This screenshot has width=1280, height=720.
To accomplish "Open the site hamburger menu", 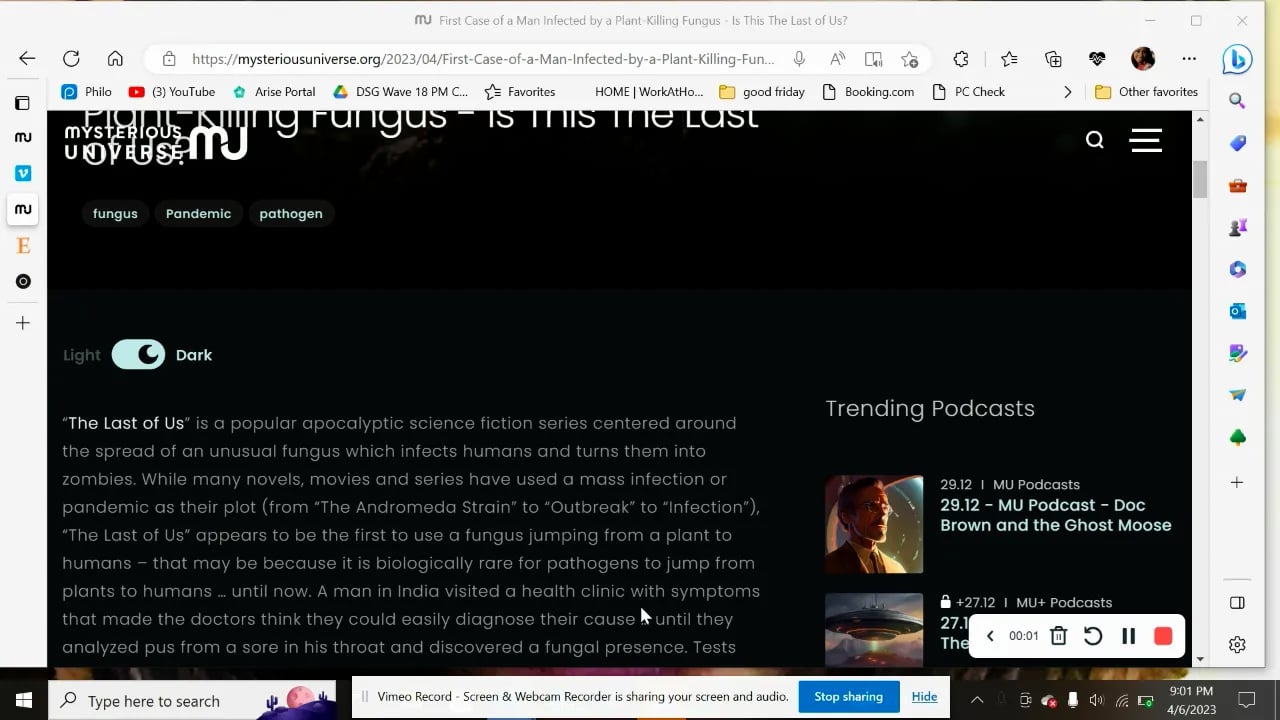I will (1146, 140).
